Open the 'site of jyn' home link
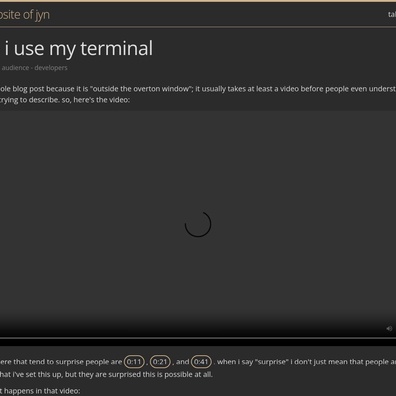 pos(25,15)
